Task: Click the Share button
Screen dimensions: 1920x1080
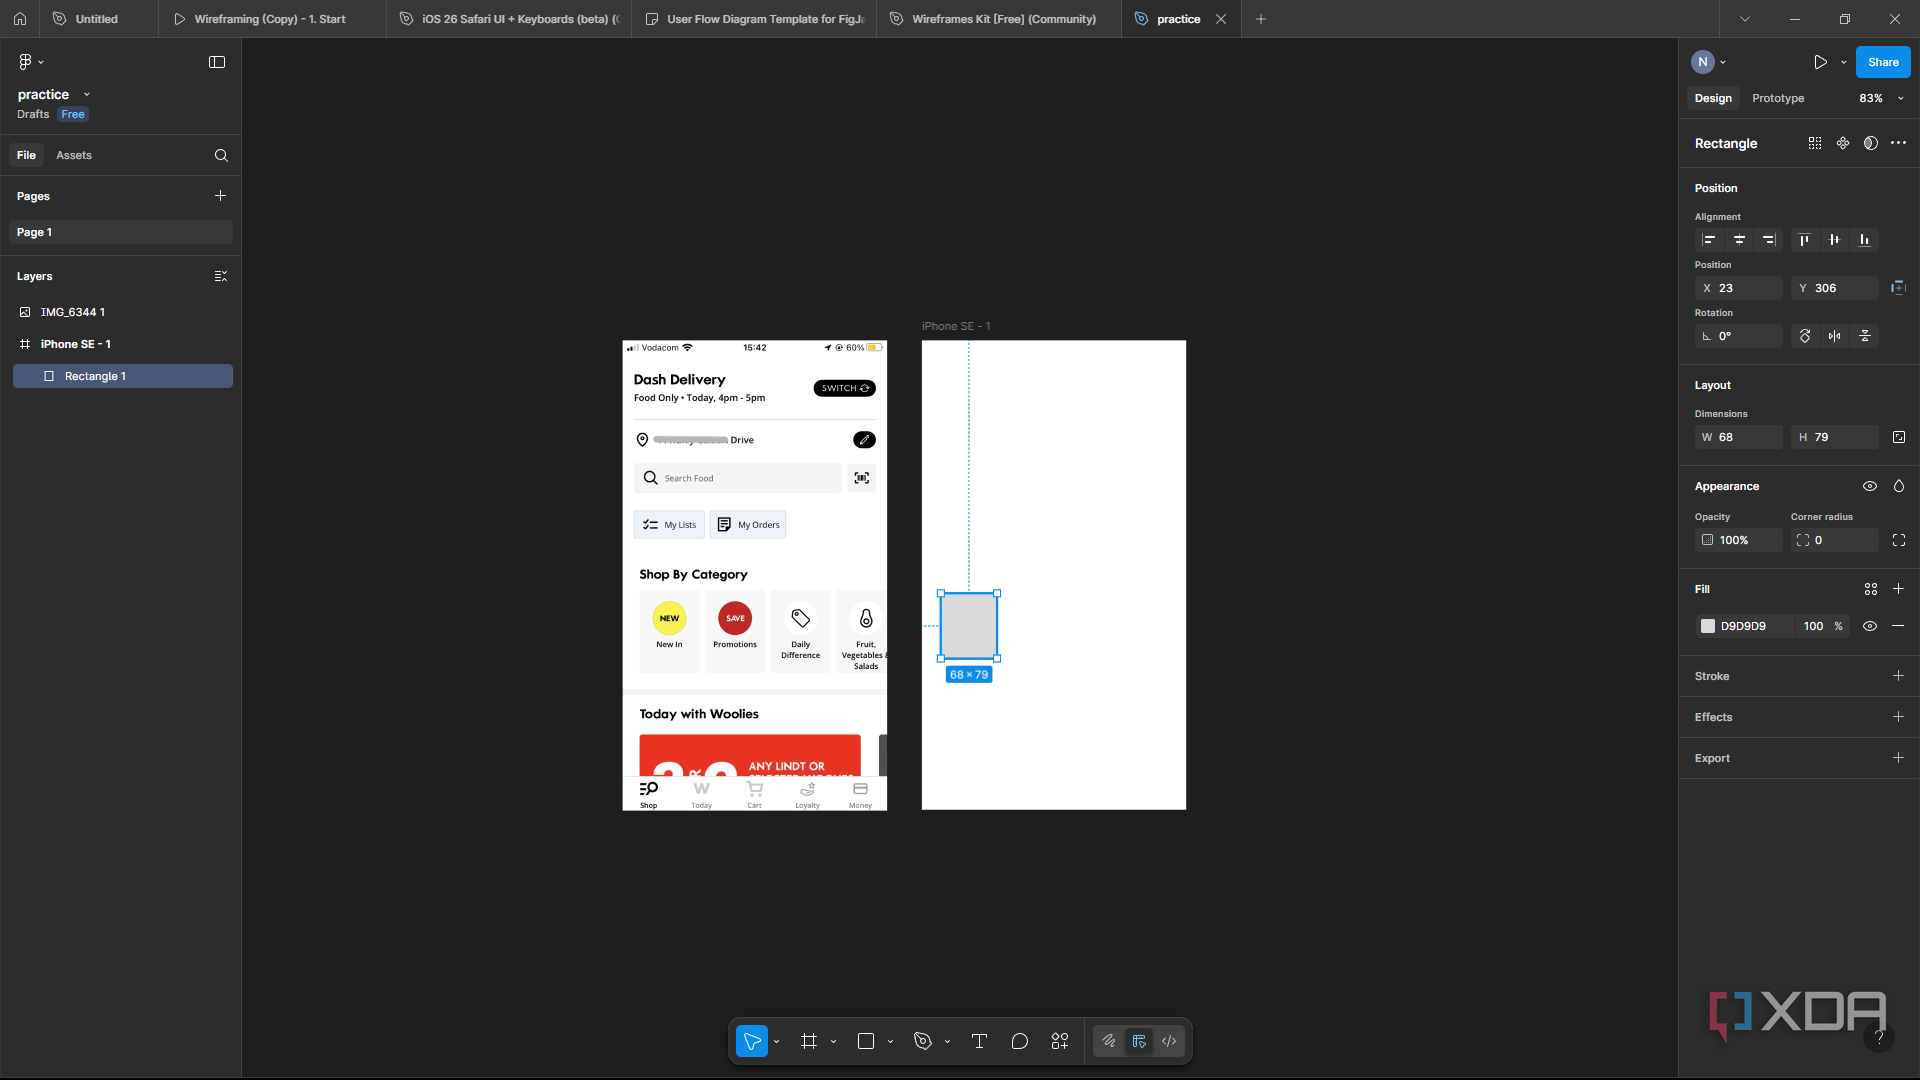Action: [x=1883, y=62]
